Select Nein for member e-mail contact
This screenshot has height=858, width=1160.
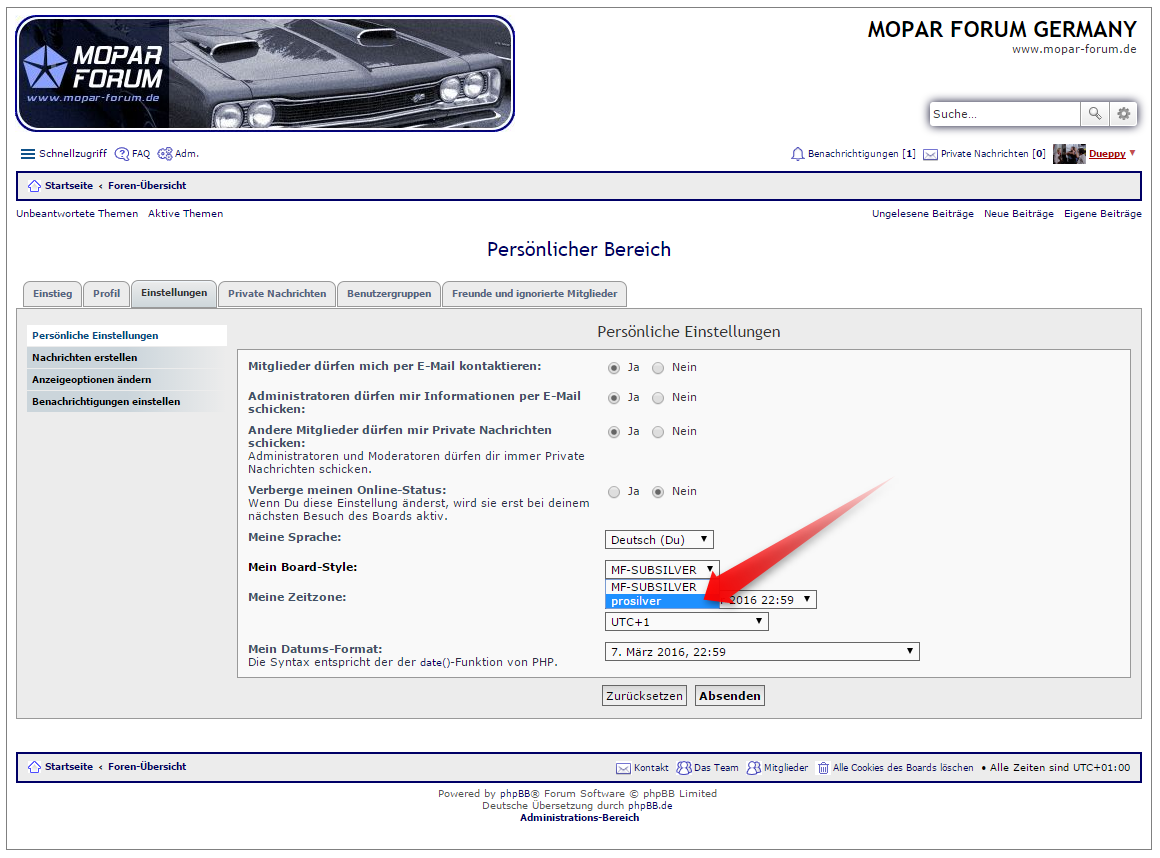658,368
